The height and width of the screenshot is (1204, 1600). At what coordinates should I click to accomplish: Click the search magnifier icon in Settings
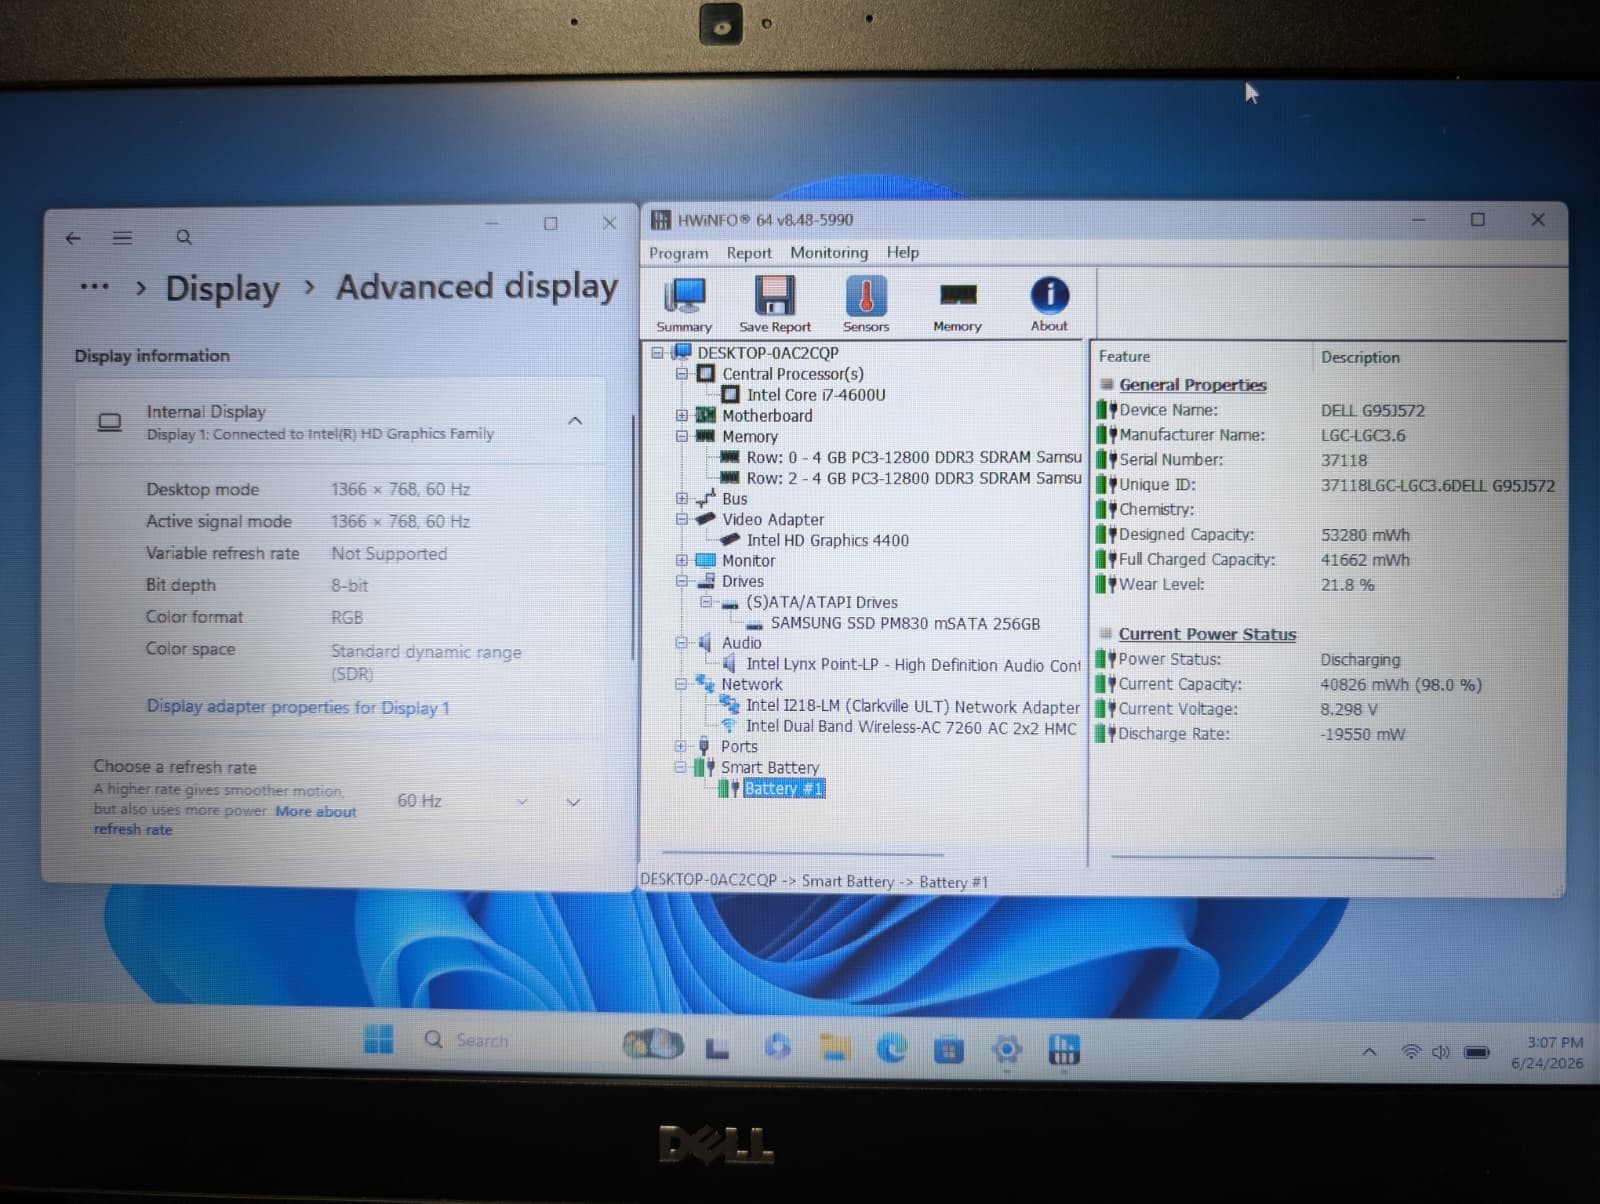[184, 238]
